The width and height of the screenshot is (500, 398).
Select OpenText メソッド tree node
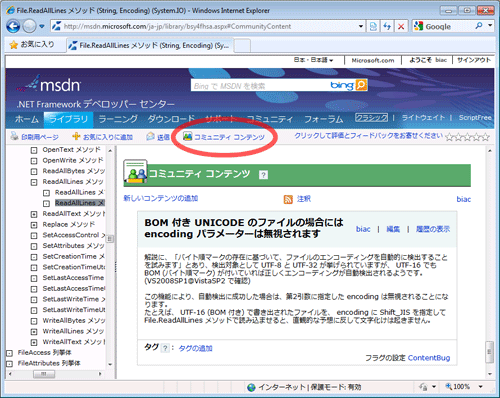71,150
